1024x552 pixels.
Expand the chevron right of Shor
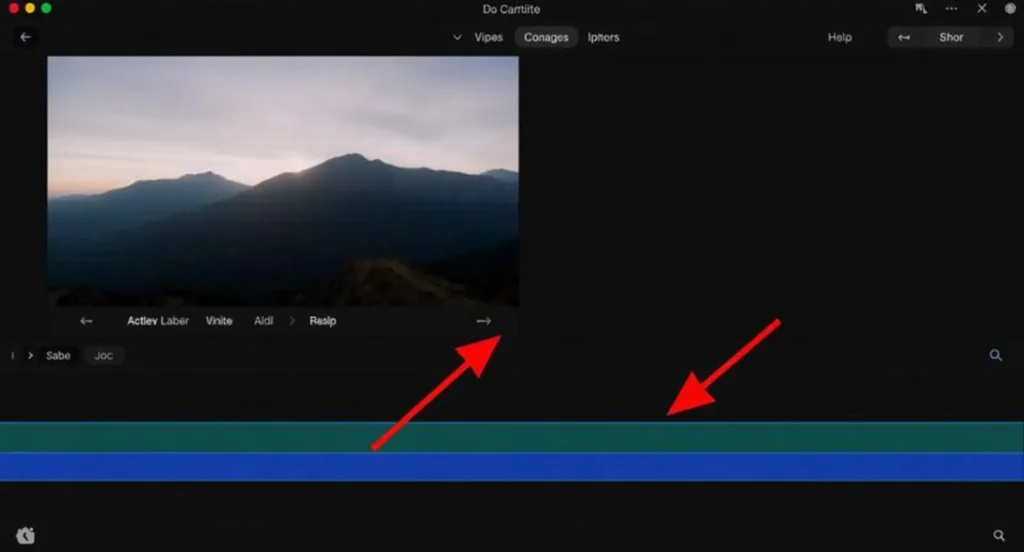point(1000,37)
